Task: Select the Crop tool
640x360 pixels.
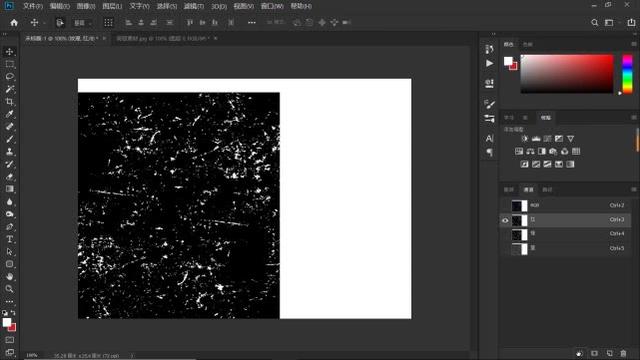Action: pyautogui.click(x=9, y=102)
